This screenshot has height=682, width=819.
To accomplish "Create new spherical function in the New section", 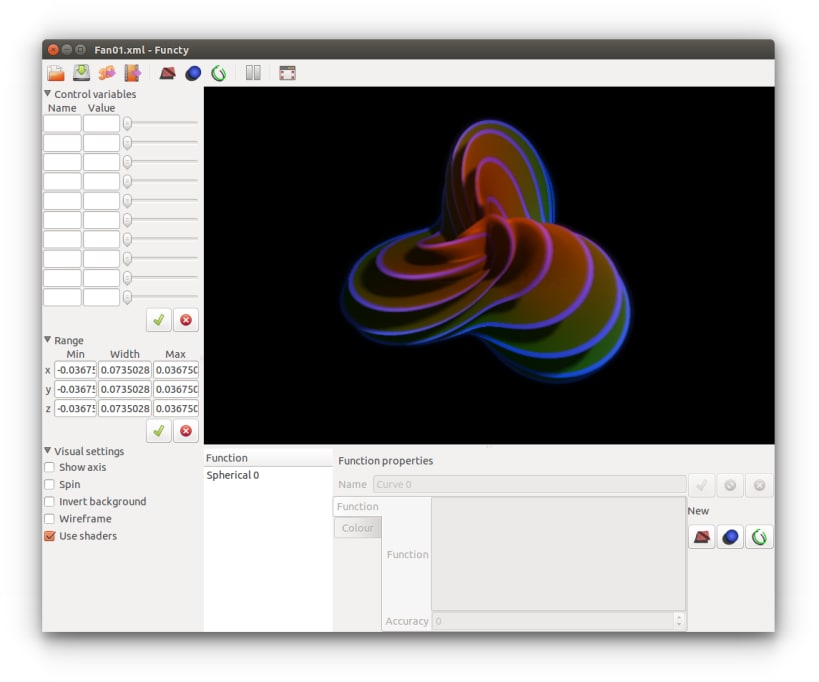I will [730, 537].
